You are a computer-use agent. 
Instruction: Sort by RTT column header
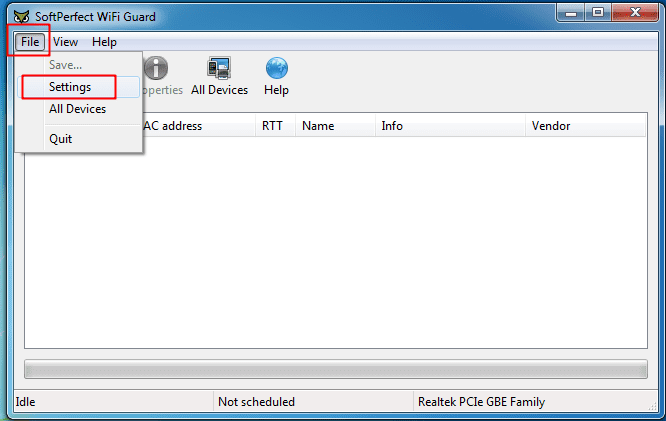[275, 126]
